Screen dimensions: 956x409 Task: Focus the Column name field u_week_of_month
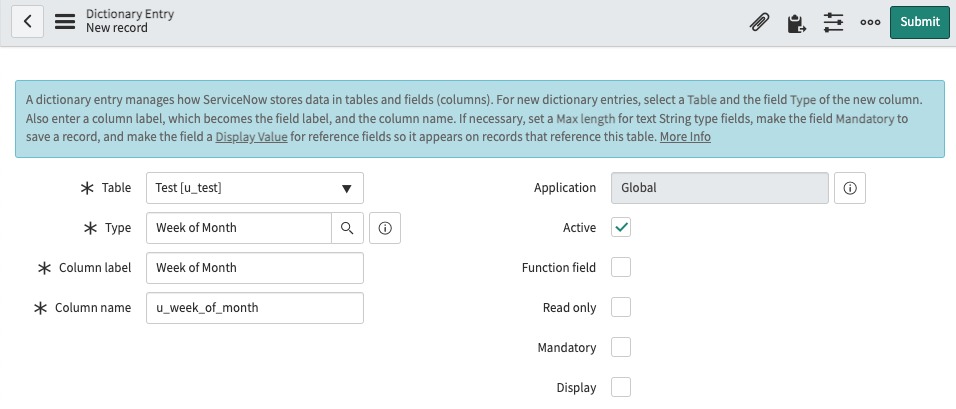click(254, 308)
